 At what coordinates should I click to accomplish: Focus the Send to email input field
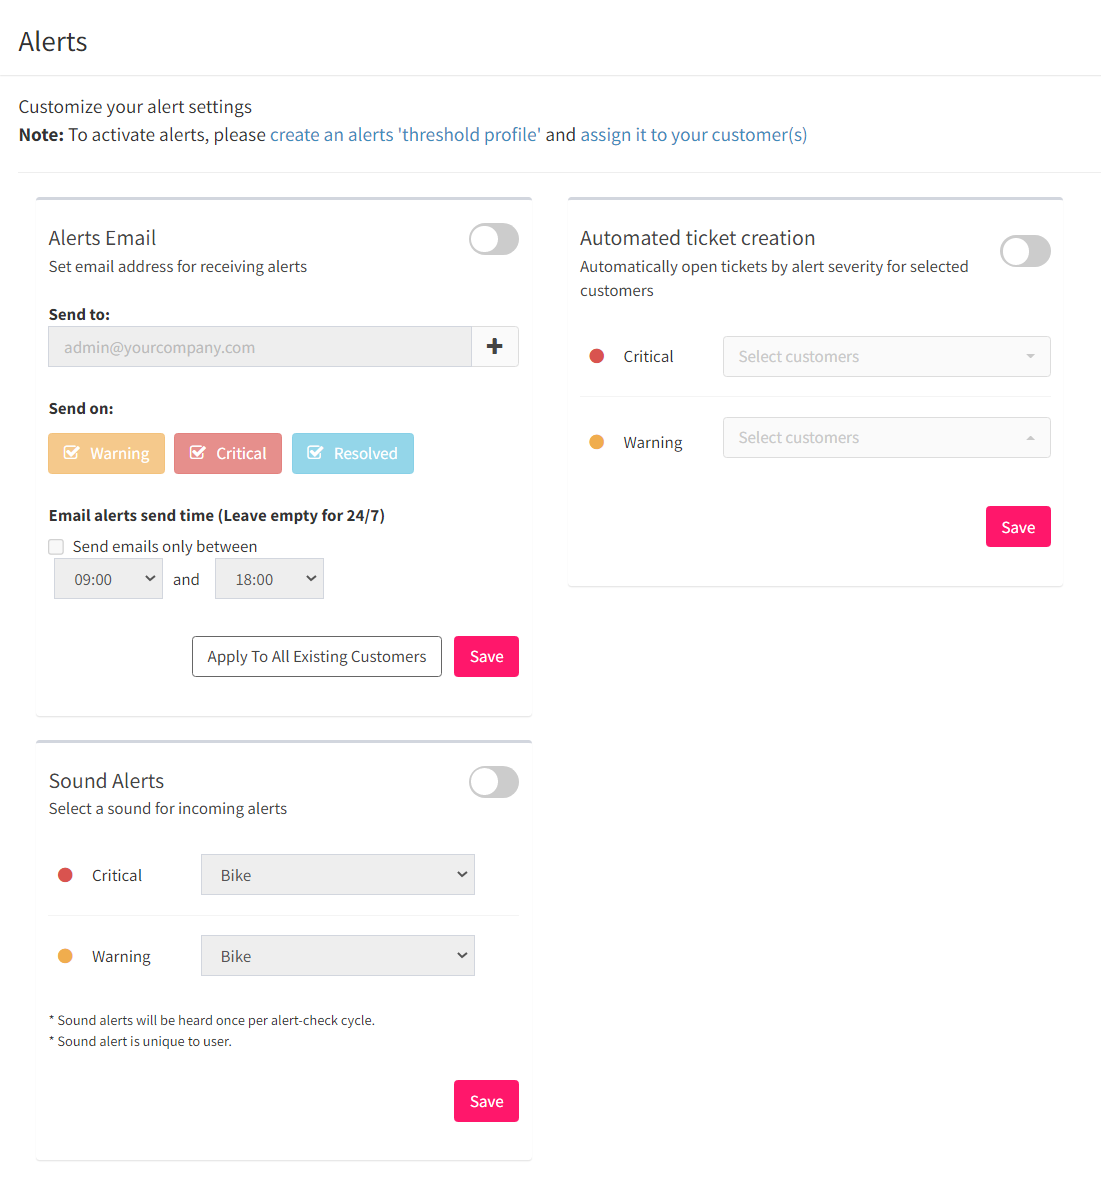pyautogui.click(x=260, y=347)
